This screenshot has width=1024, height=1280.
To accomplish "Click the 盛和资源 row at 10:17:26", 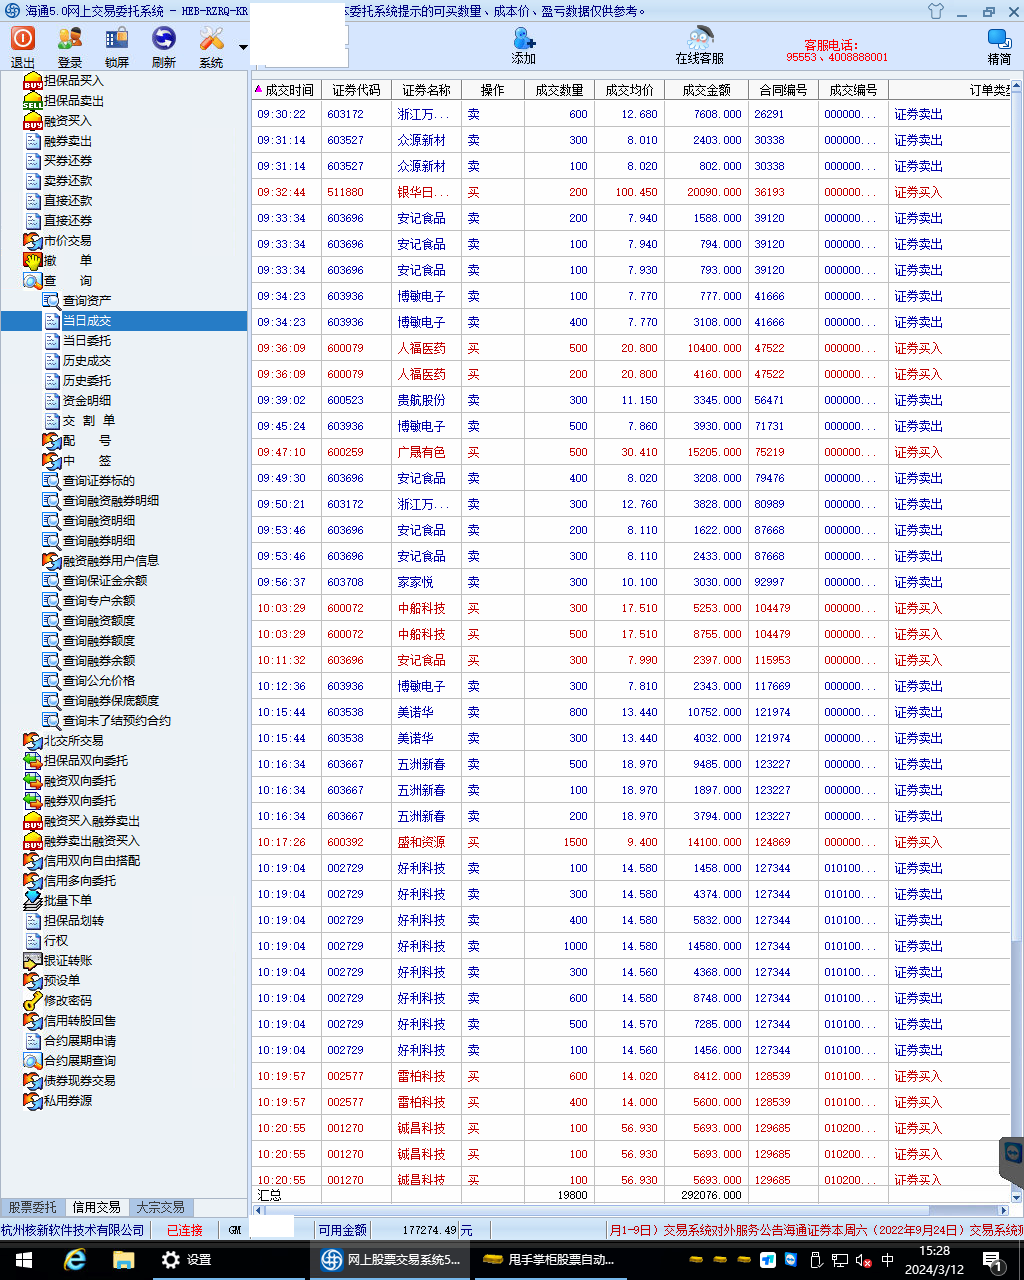I will point(631,842).
